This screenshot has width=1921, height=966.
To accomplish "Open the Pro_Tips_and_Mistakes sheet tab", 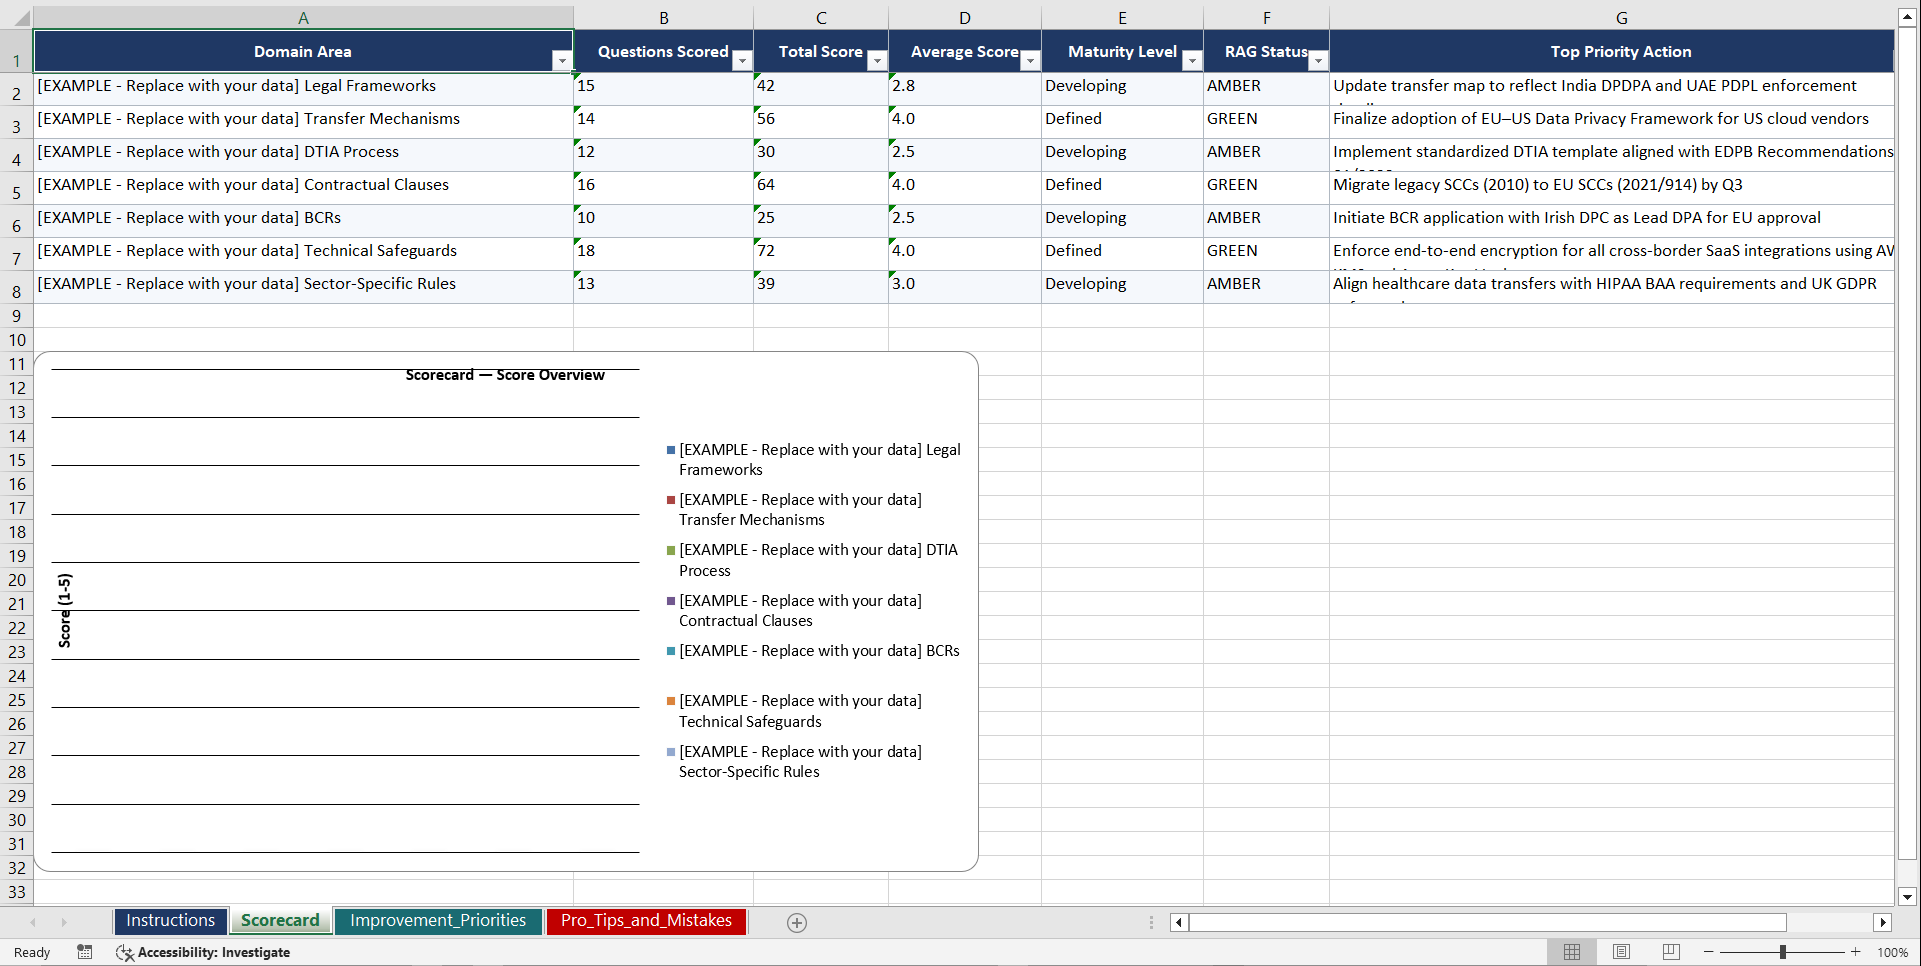I will tap(646, 921).
